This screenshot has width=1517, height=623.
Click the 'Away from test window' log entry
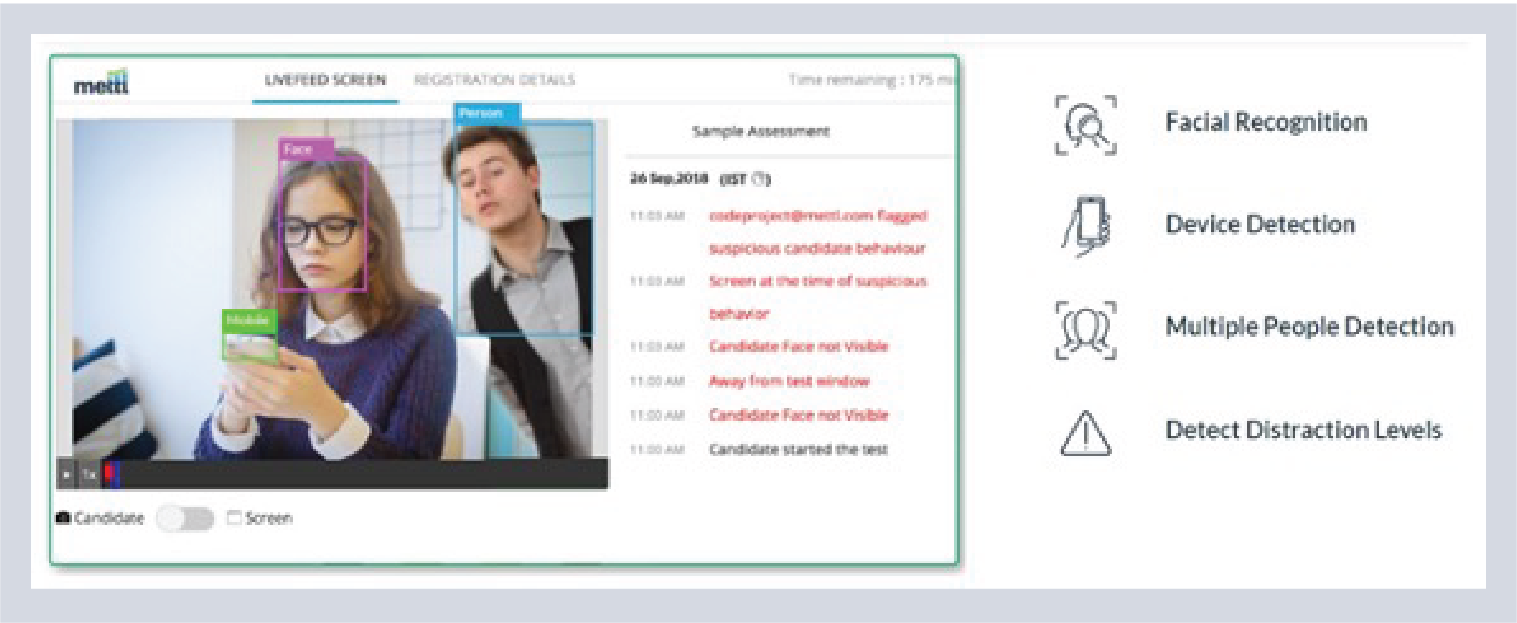coord(789,381)
